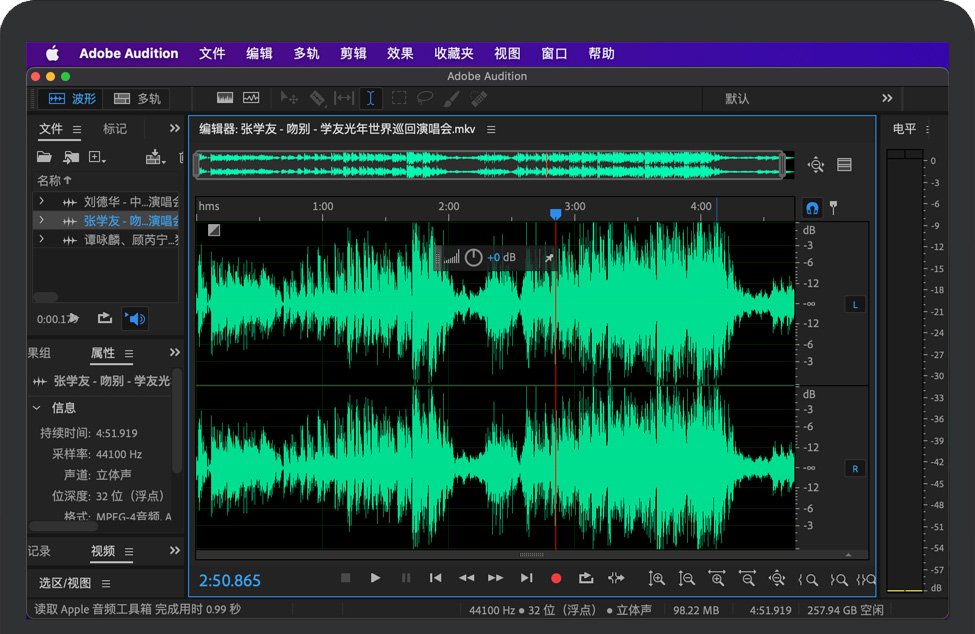Image resolution: width=975 pixels, height=634 pixels.
Task: Expand the 谭咏麟 file entry
Action: click(41, 240)
